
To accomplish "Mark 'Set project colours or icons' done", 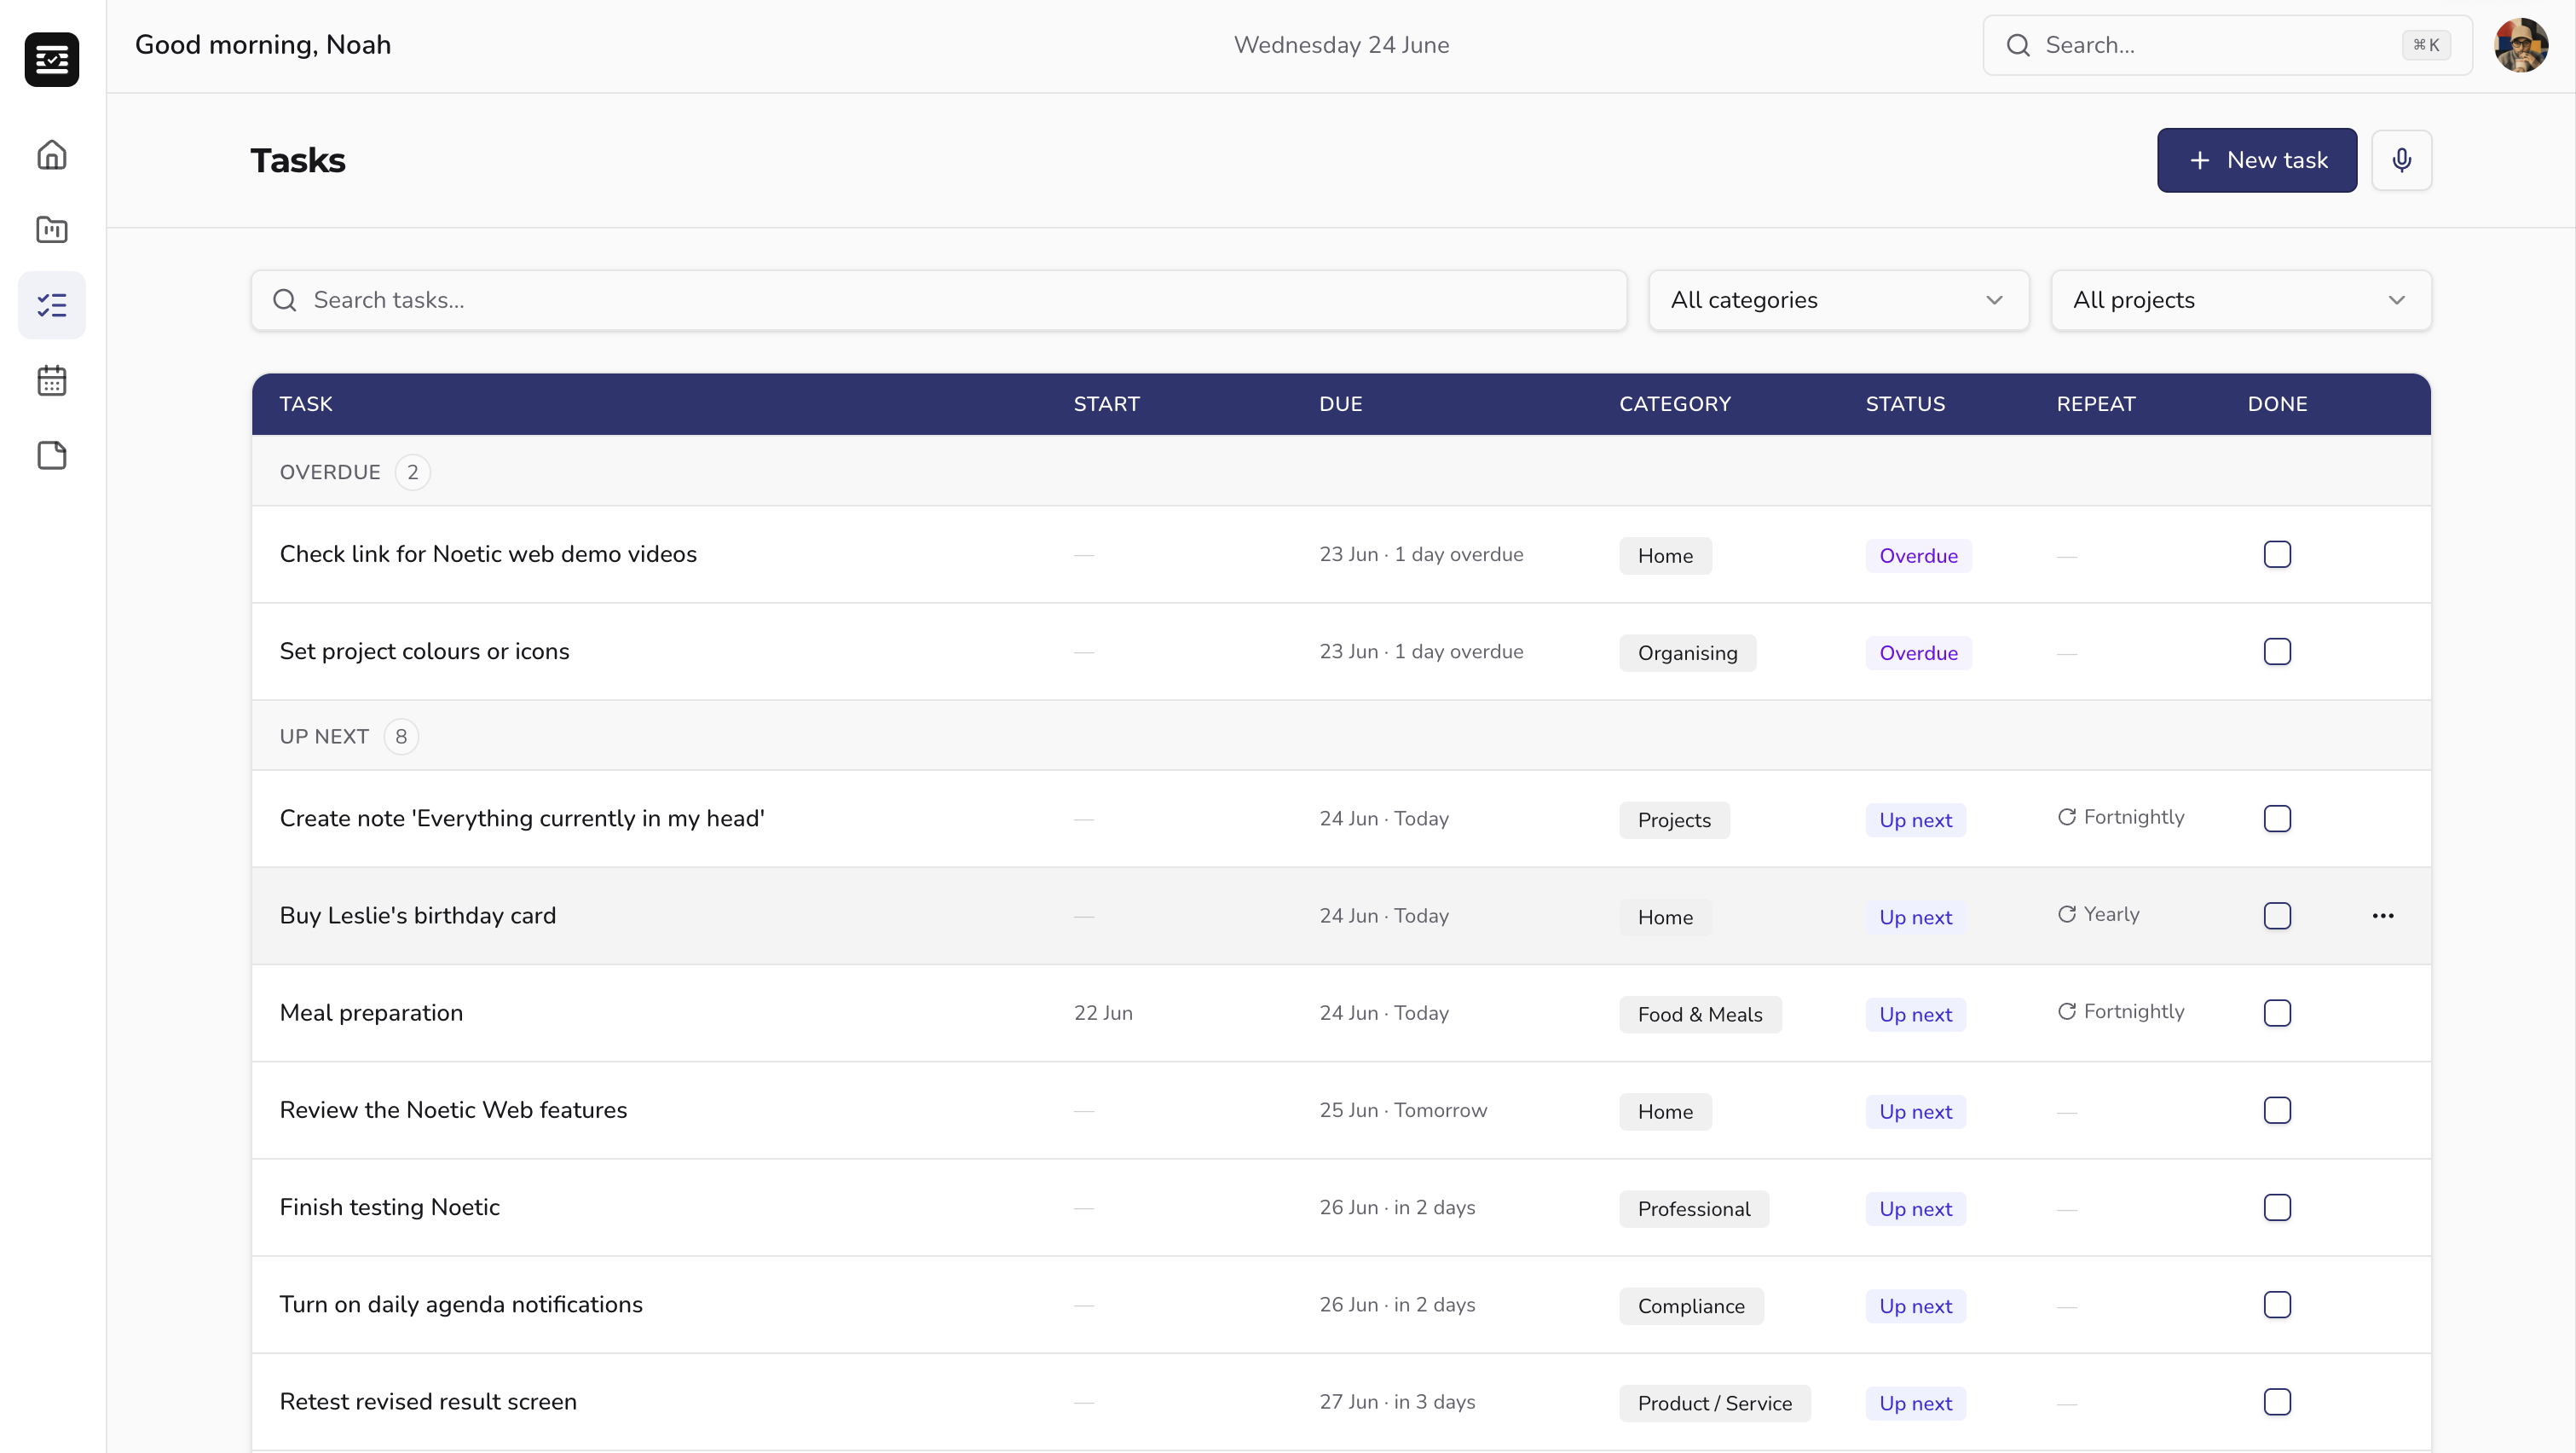I will point(2277,651).
